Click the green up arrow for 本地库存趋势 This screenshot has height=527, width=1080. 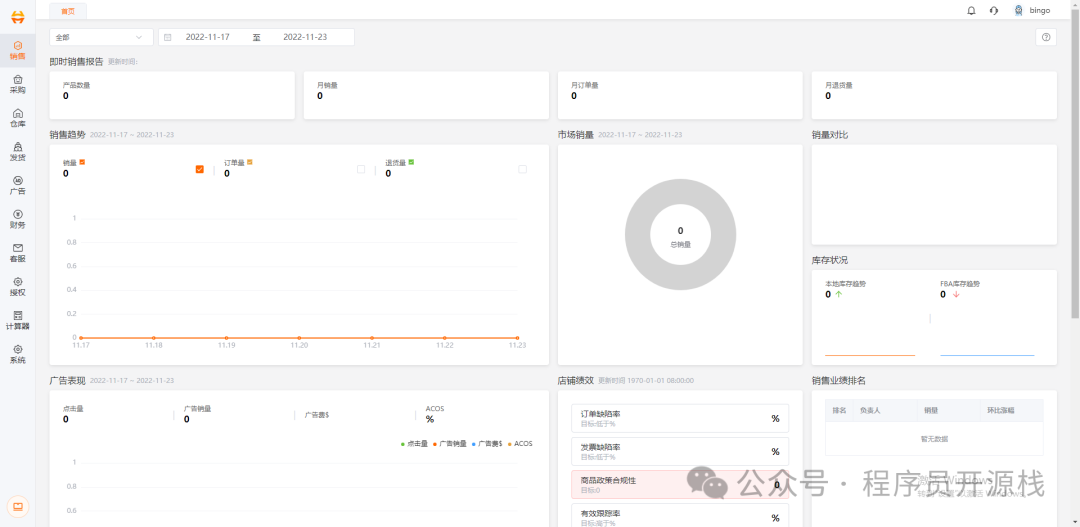pos(838,294)
